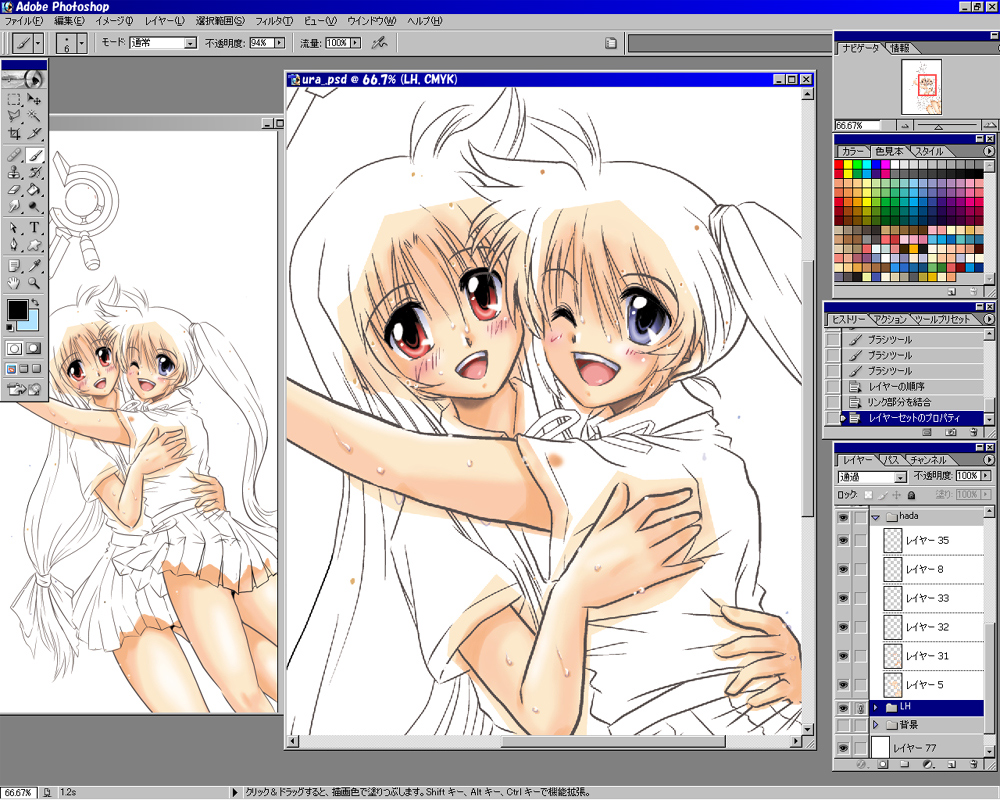
Task: Select the Type tool
Action: (x=34, y=228)
